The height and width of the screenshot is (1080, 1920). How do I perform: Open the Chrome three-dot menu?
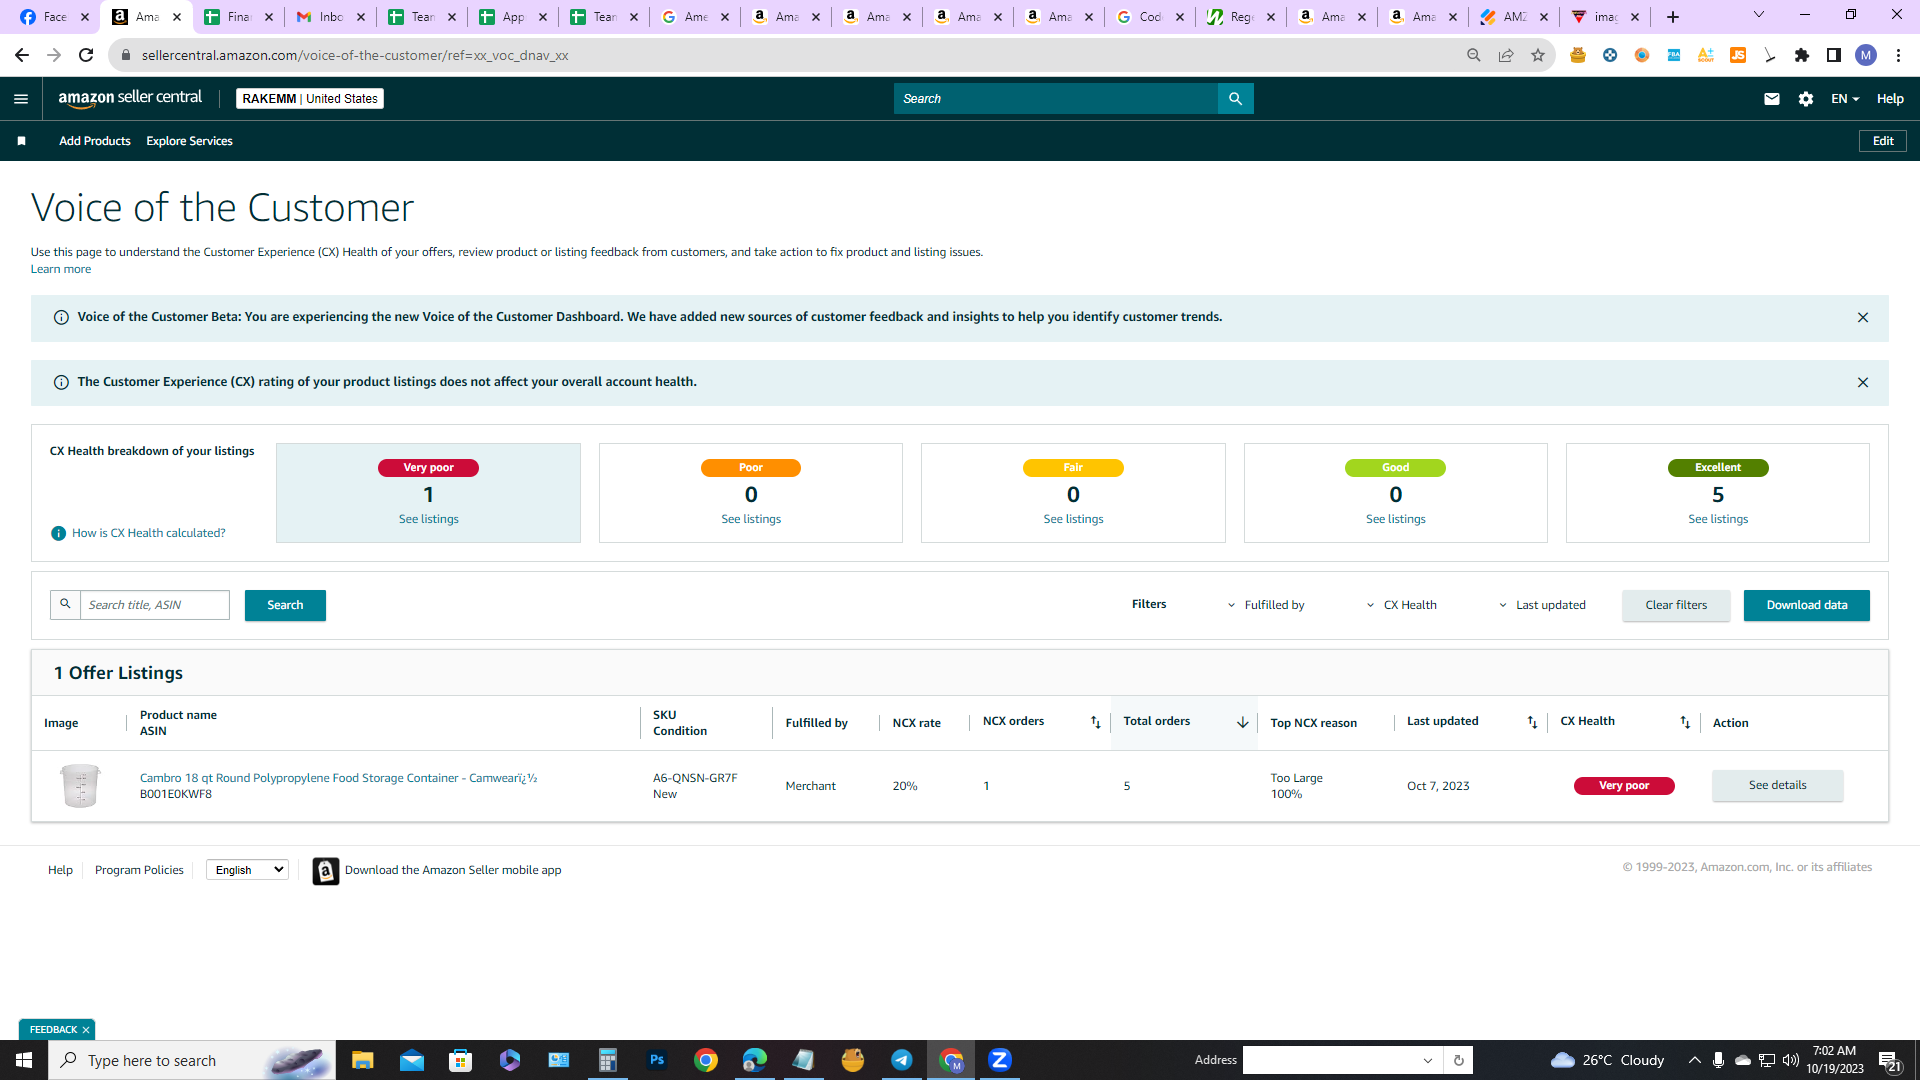[1898, 56]
